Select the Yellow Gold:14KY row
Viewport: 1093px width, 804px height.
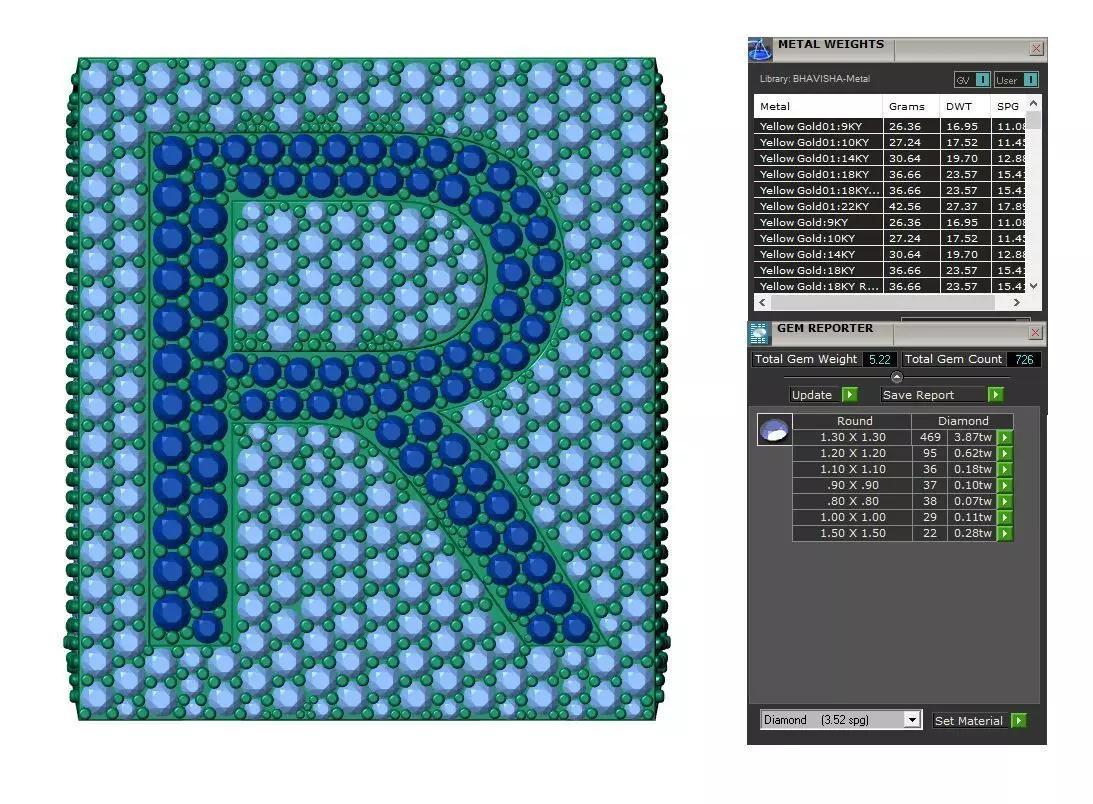pos(889,255)
